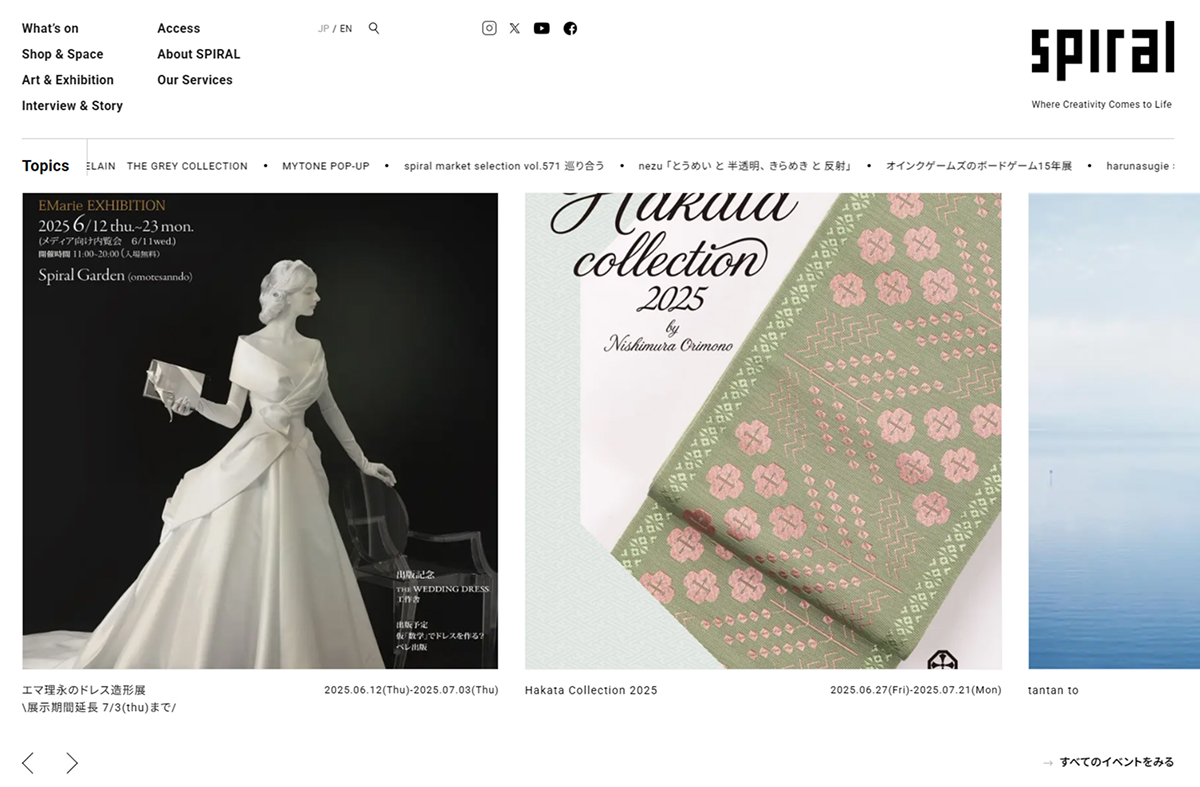
Task: Click date 2025.06.12(Thu)-2025.07.03(Thu)
Action: (411, 690)
